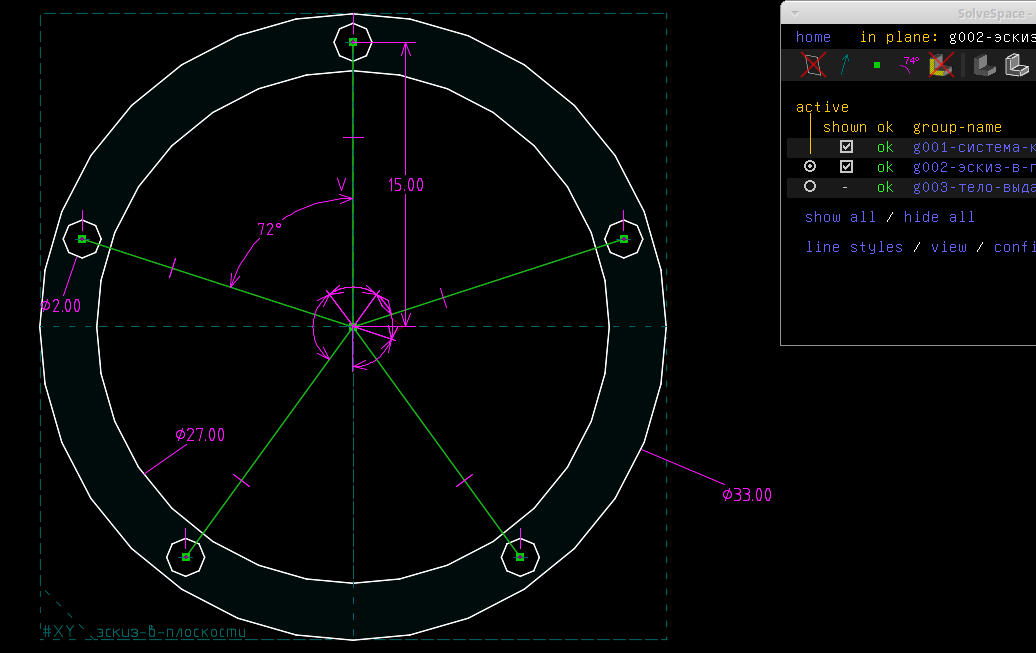Select the V vertical constraint label
This screenshot has width=1036, height=653.
(x=342, y=185)
